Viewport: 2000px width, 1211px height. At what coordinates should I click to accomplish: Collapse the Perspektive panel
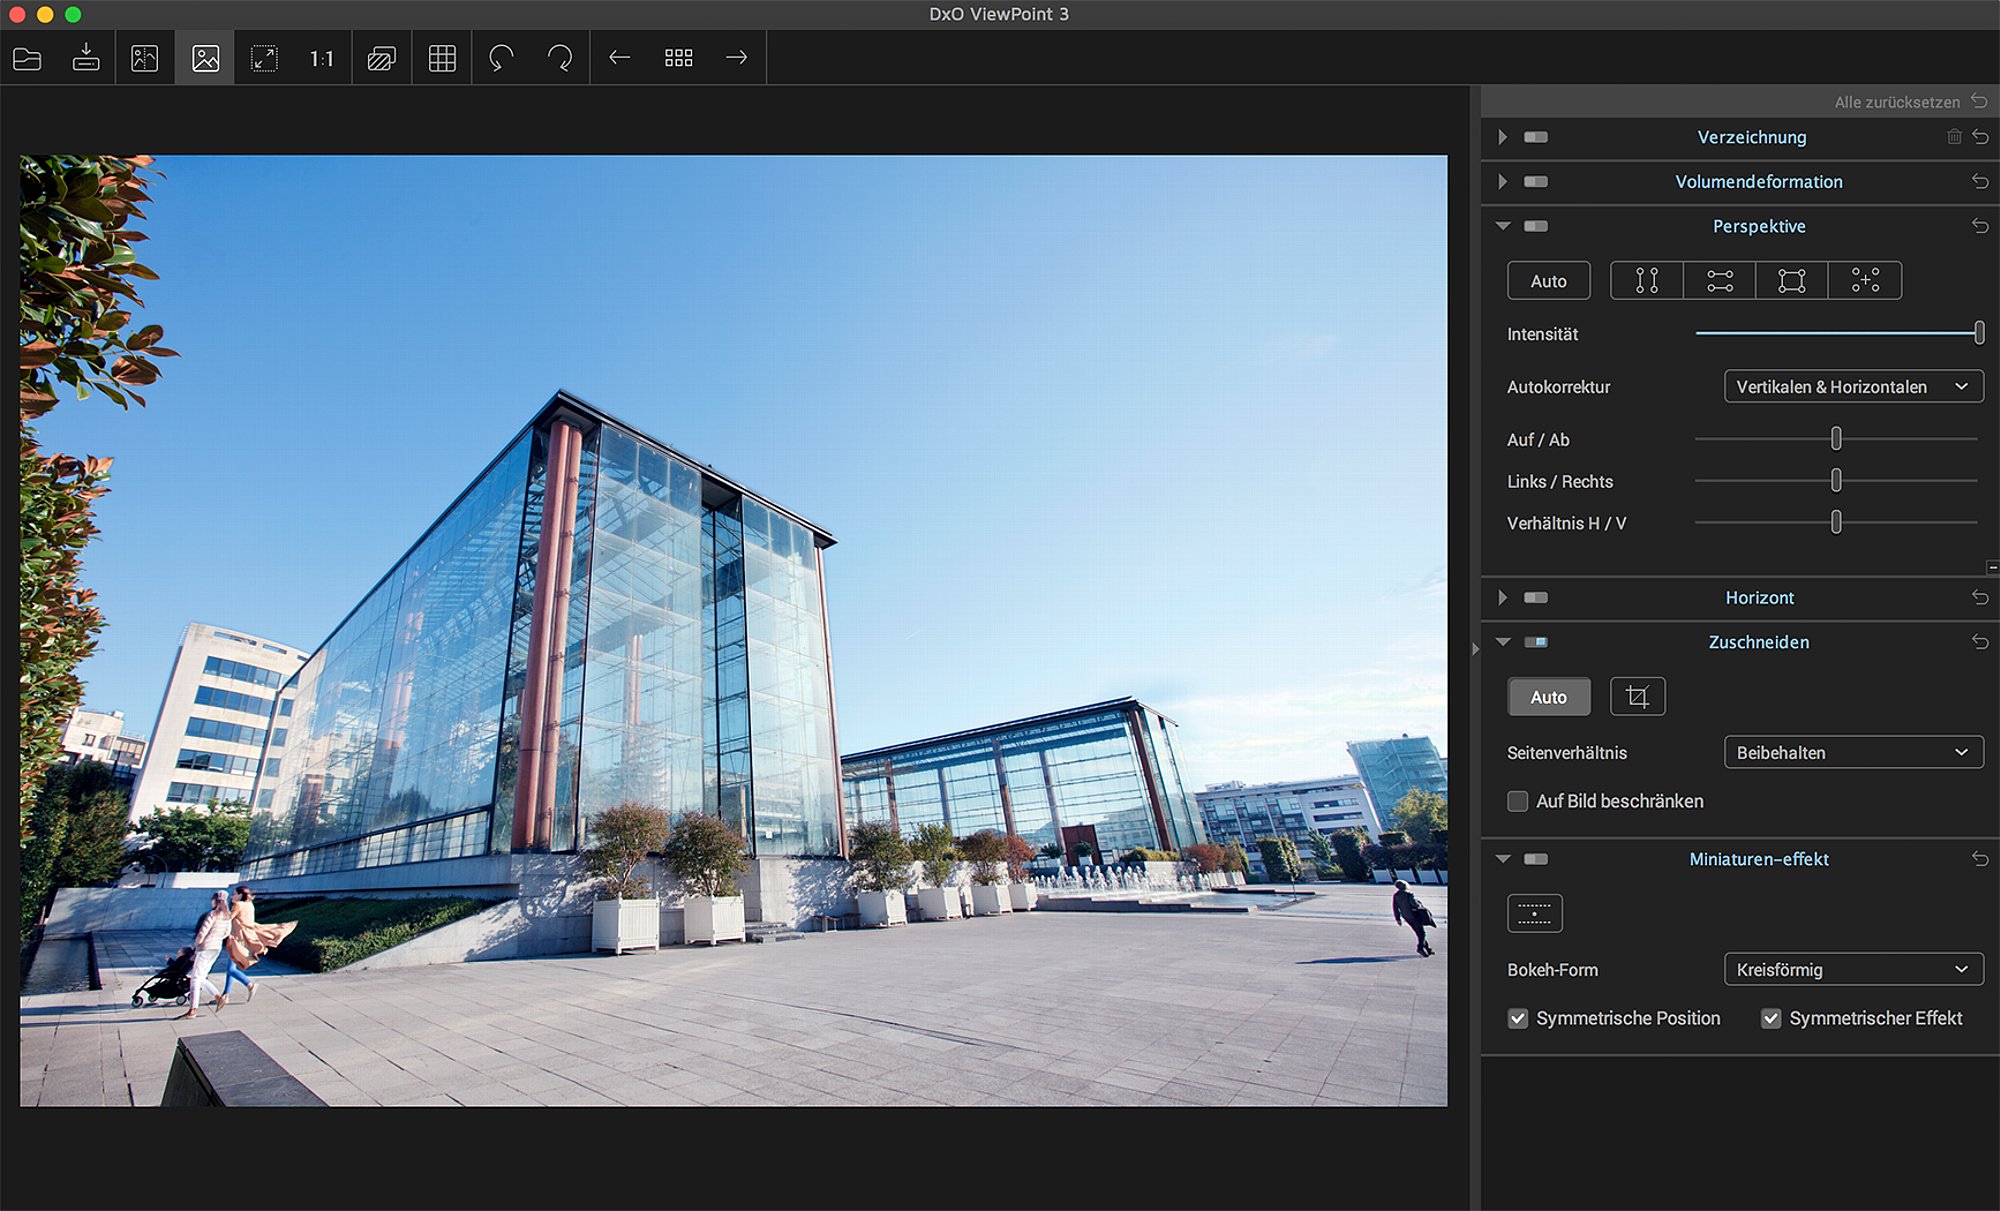(x=1502, y=226)
